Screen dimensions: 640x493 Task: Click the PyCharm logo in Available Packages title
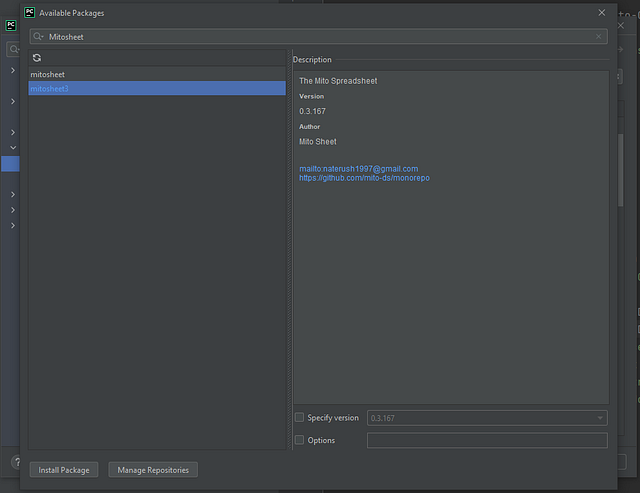29,13
